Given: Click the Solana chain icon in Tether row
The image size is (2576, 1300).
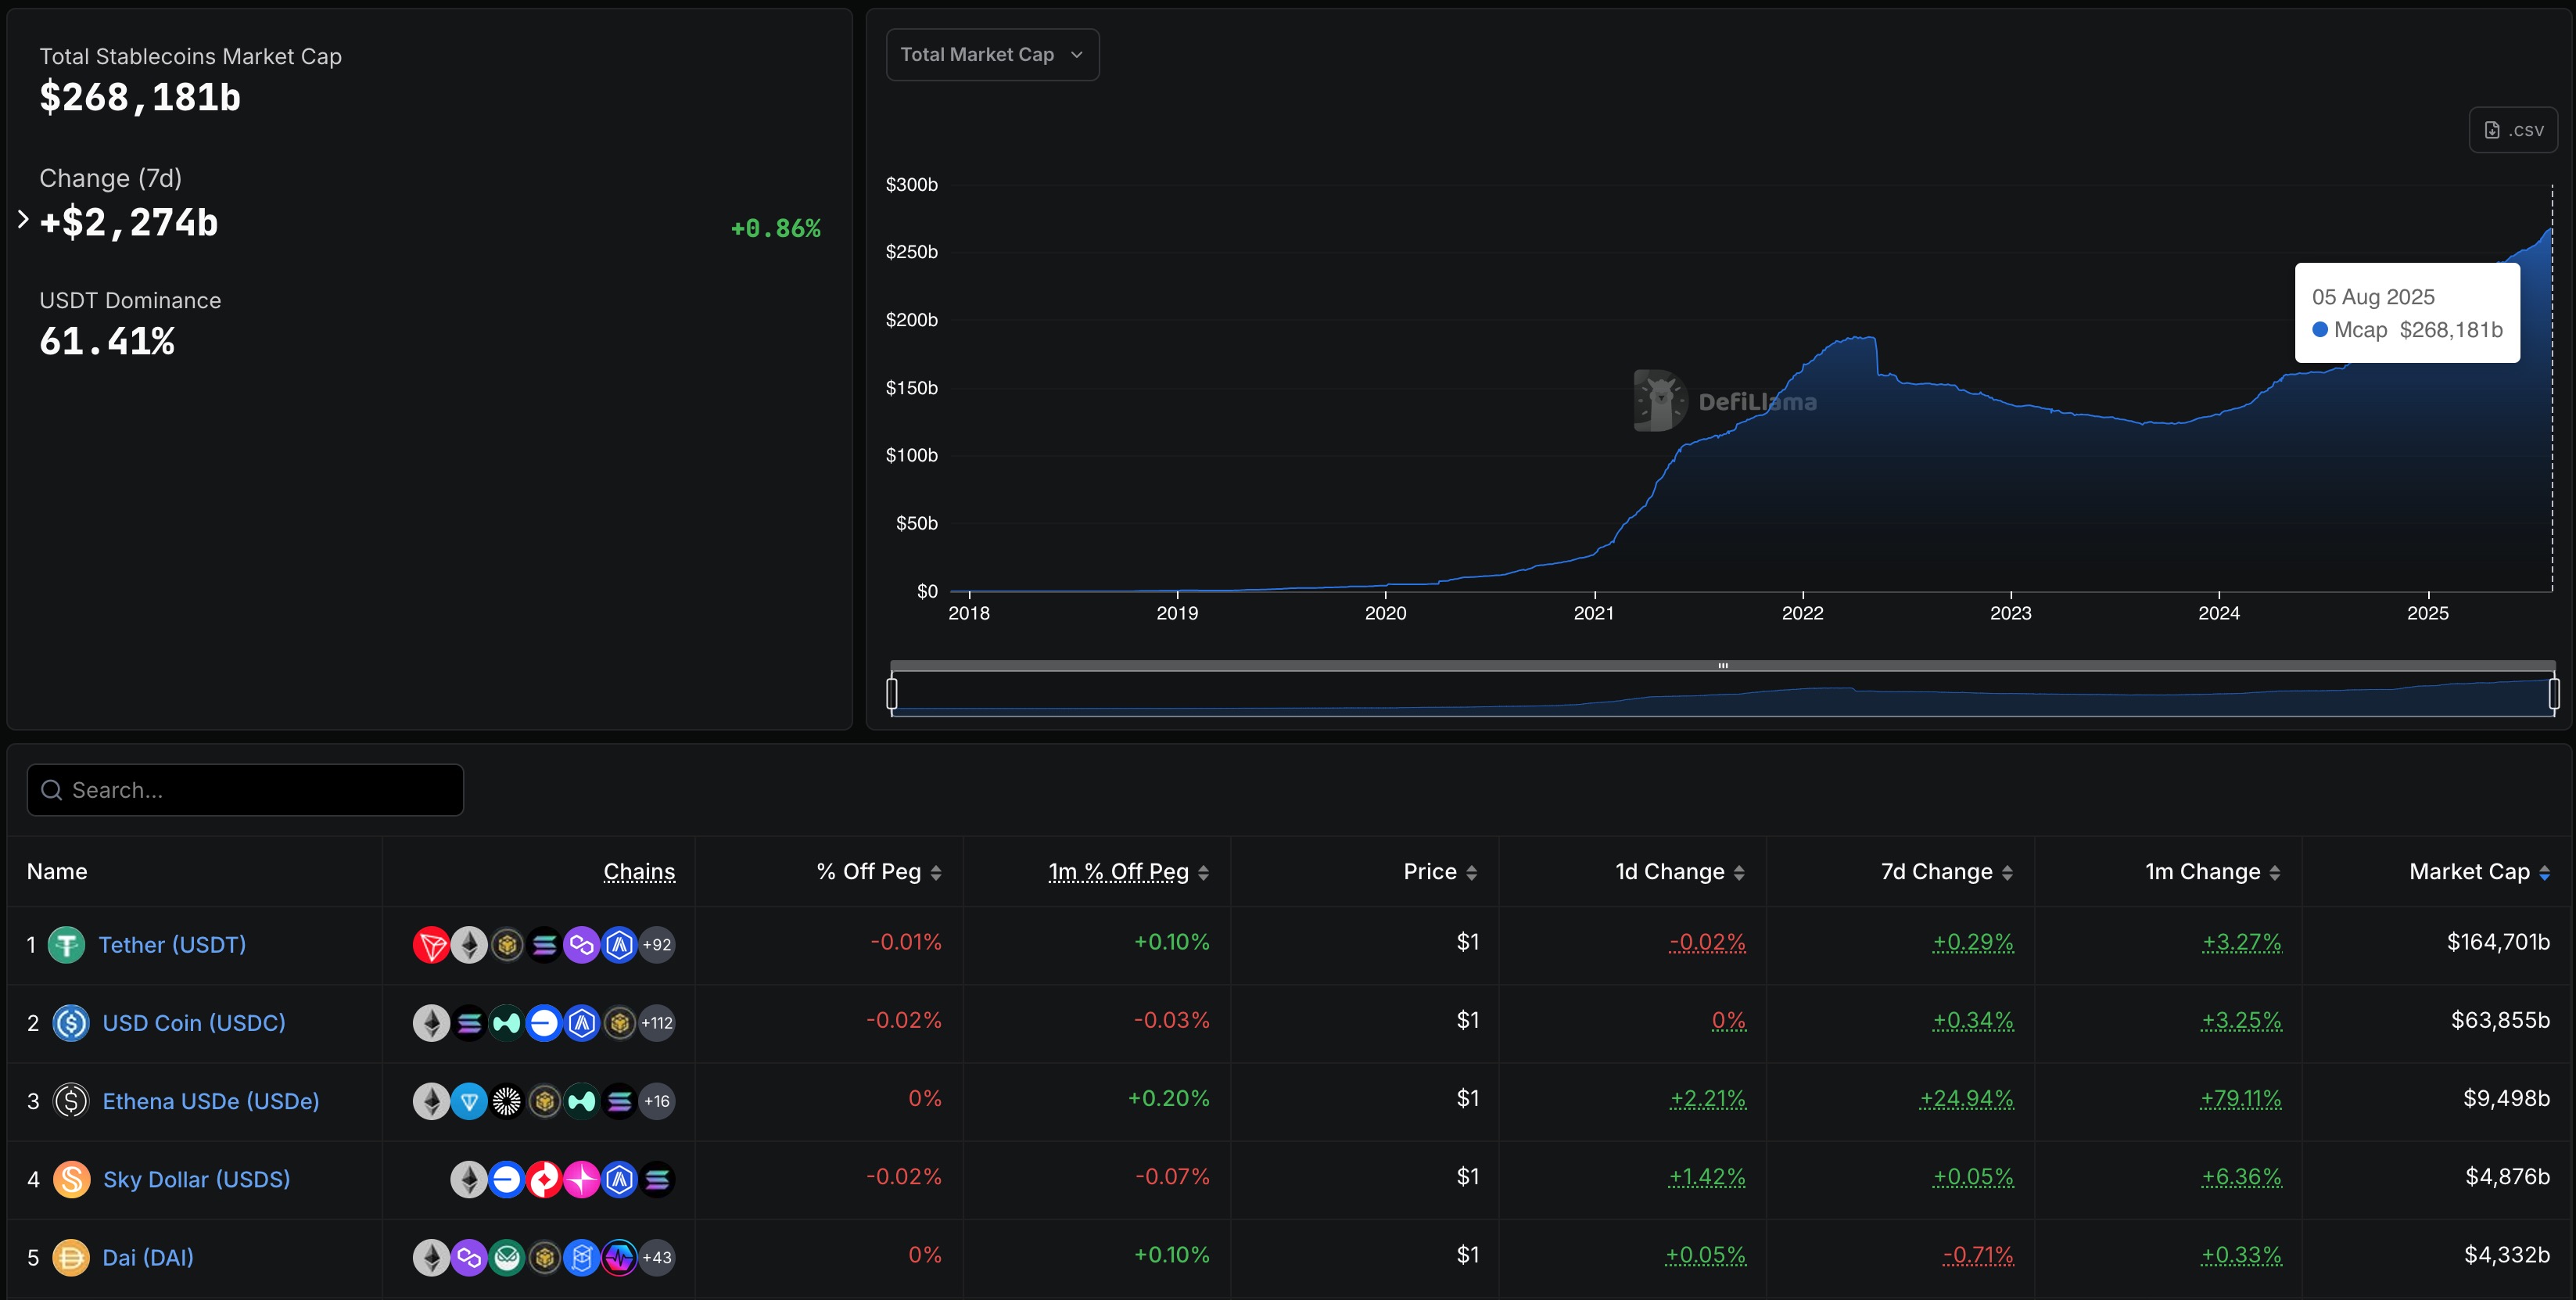Looking at the screenshot, I should [544, 944].
